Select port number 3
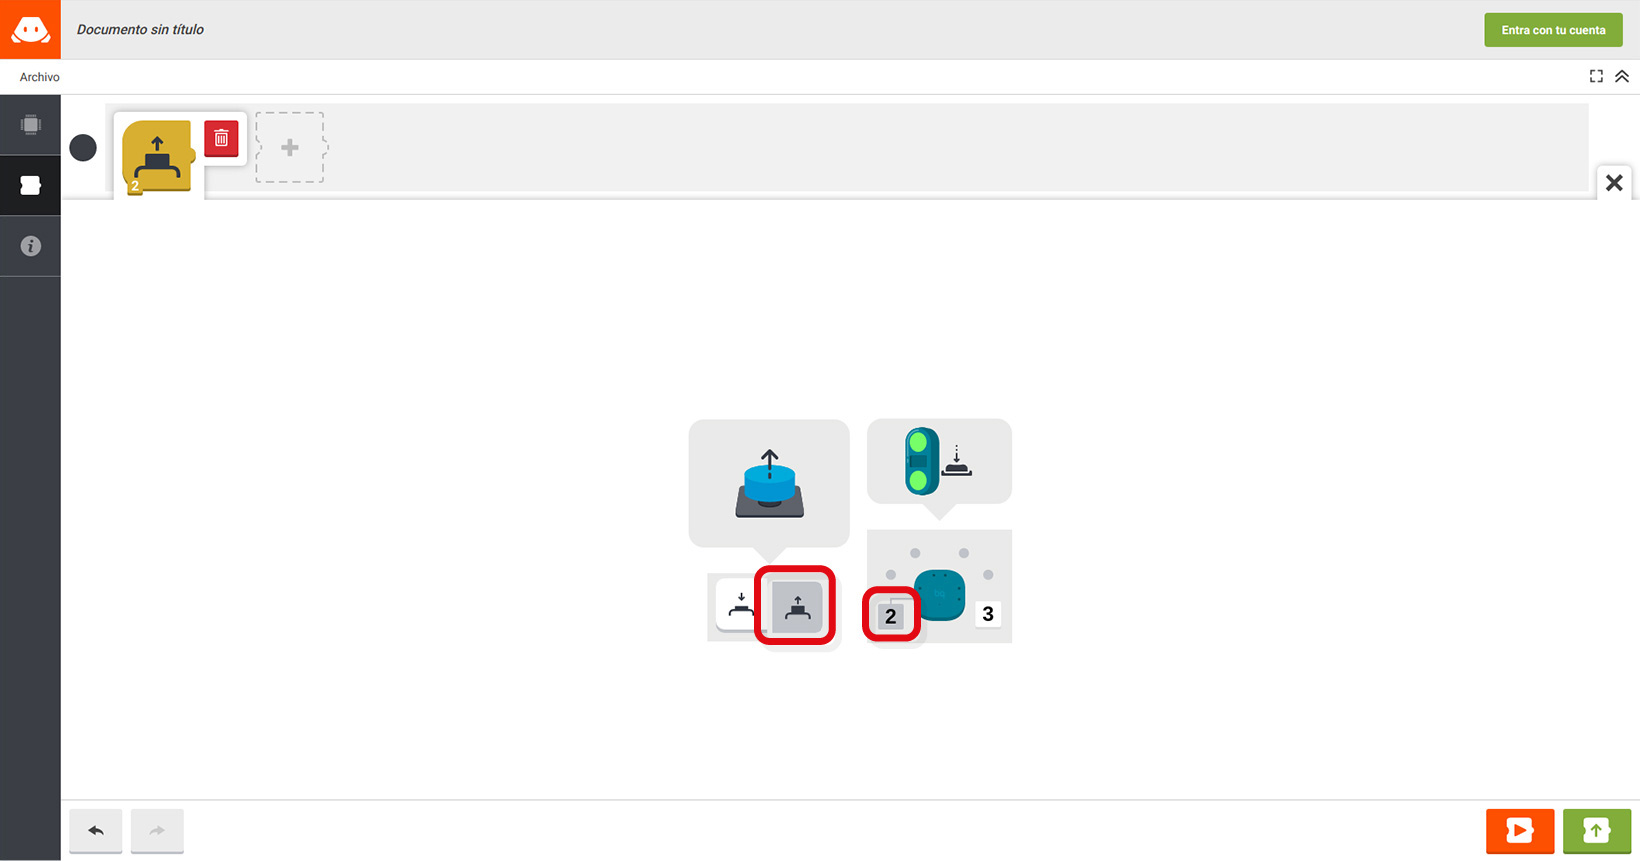 click(x=988, y=614)
